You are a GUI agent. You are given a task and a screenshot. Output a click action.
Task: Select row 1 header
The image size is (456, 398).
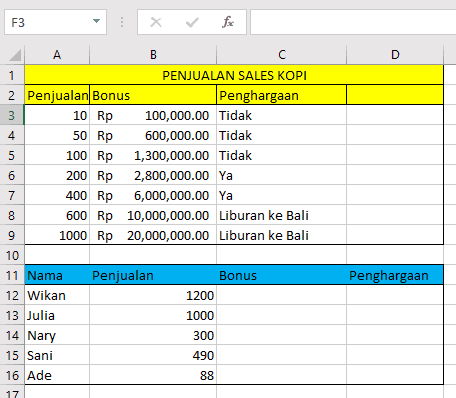click(12, 75)
